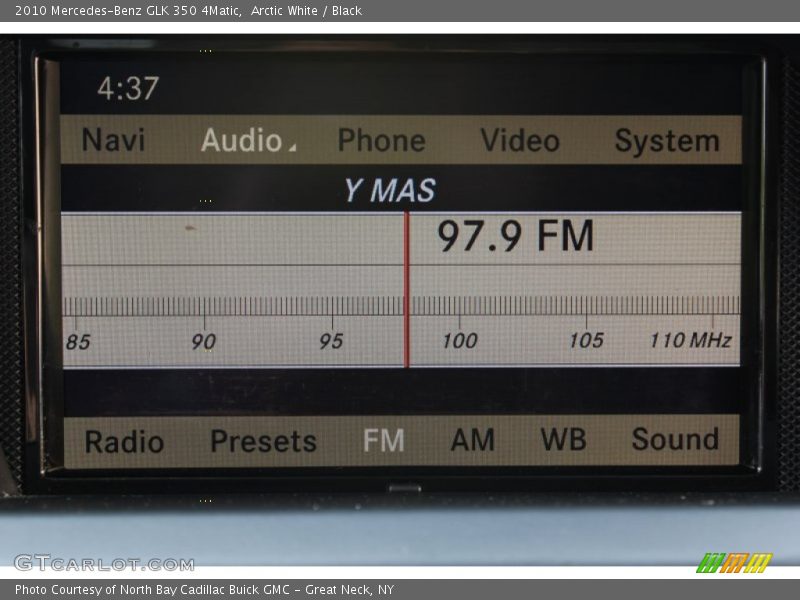Click the red tuner frequency marker

[407, 290]
